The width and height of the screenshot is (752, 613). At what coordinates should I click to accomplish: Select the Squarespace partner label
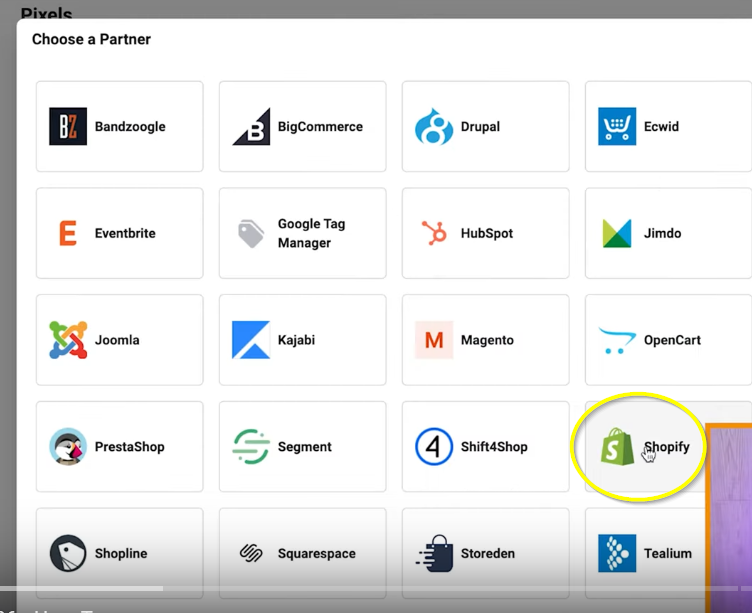pyautogui.click(x=317, y=554)
